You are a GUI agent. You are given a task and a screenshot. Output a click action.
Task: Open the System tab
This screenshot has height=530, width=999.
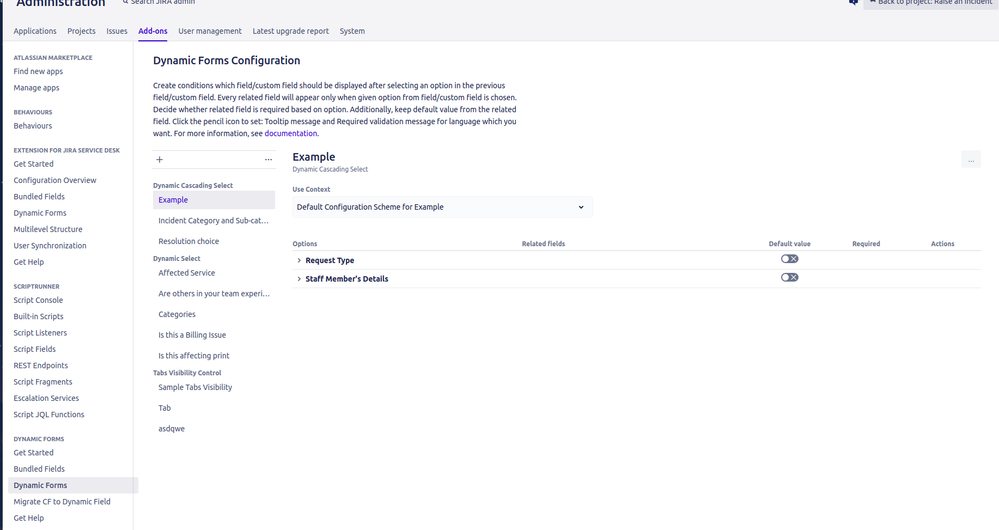(352, 31)
